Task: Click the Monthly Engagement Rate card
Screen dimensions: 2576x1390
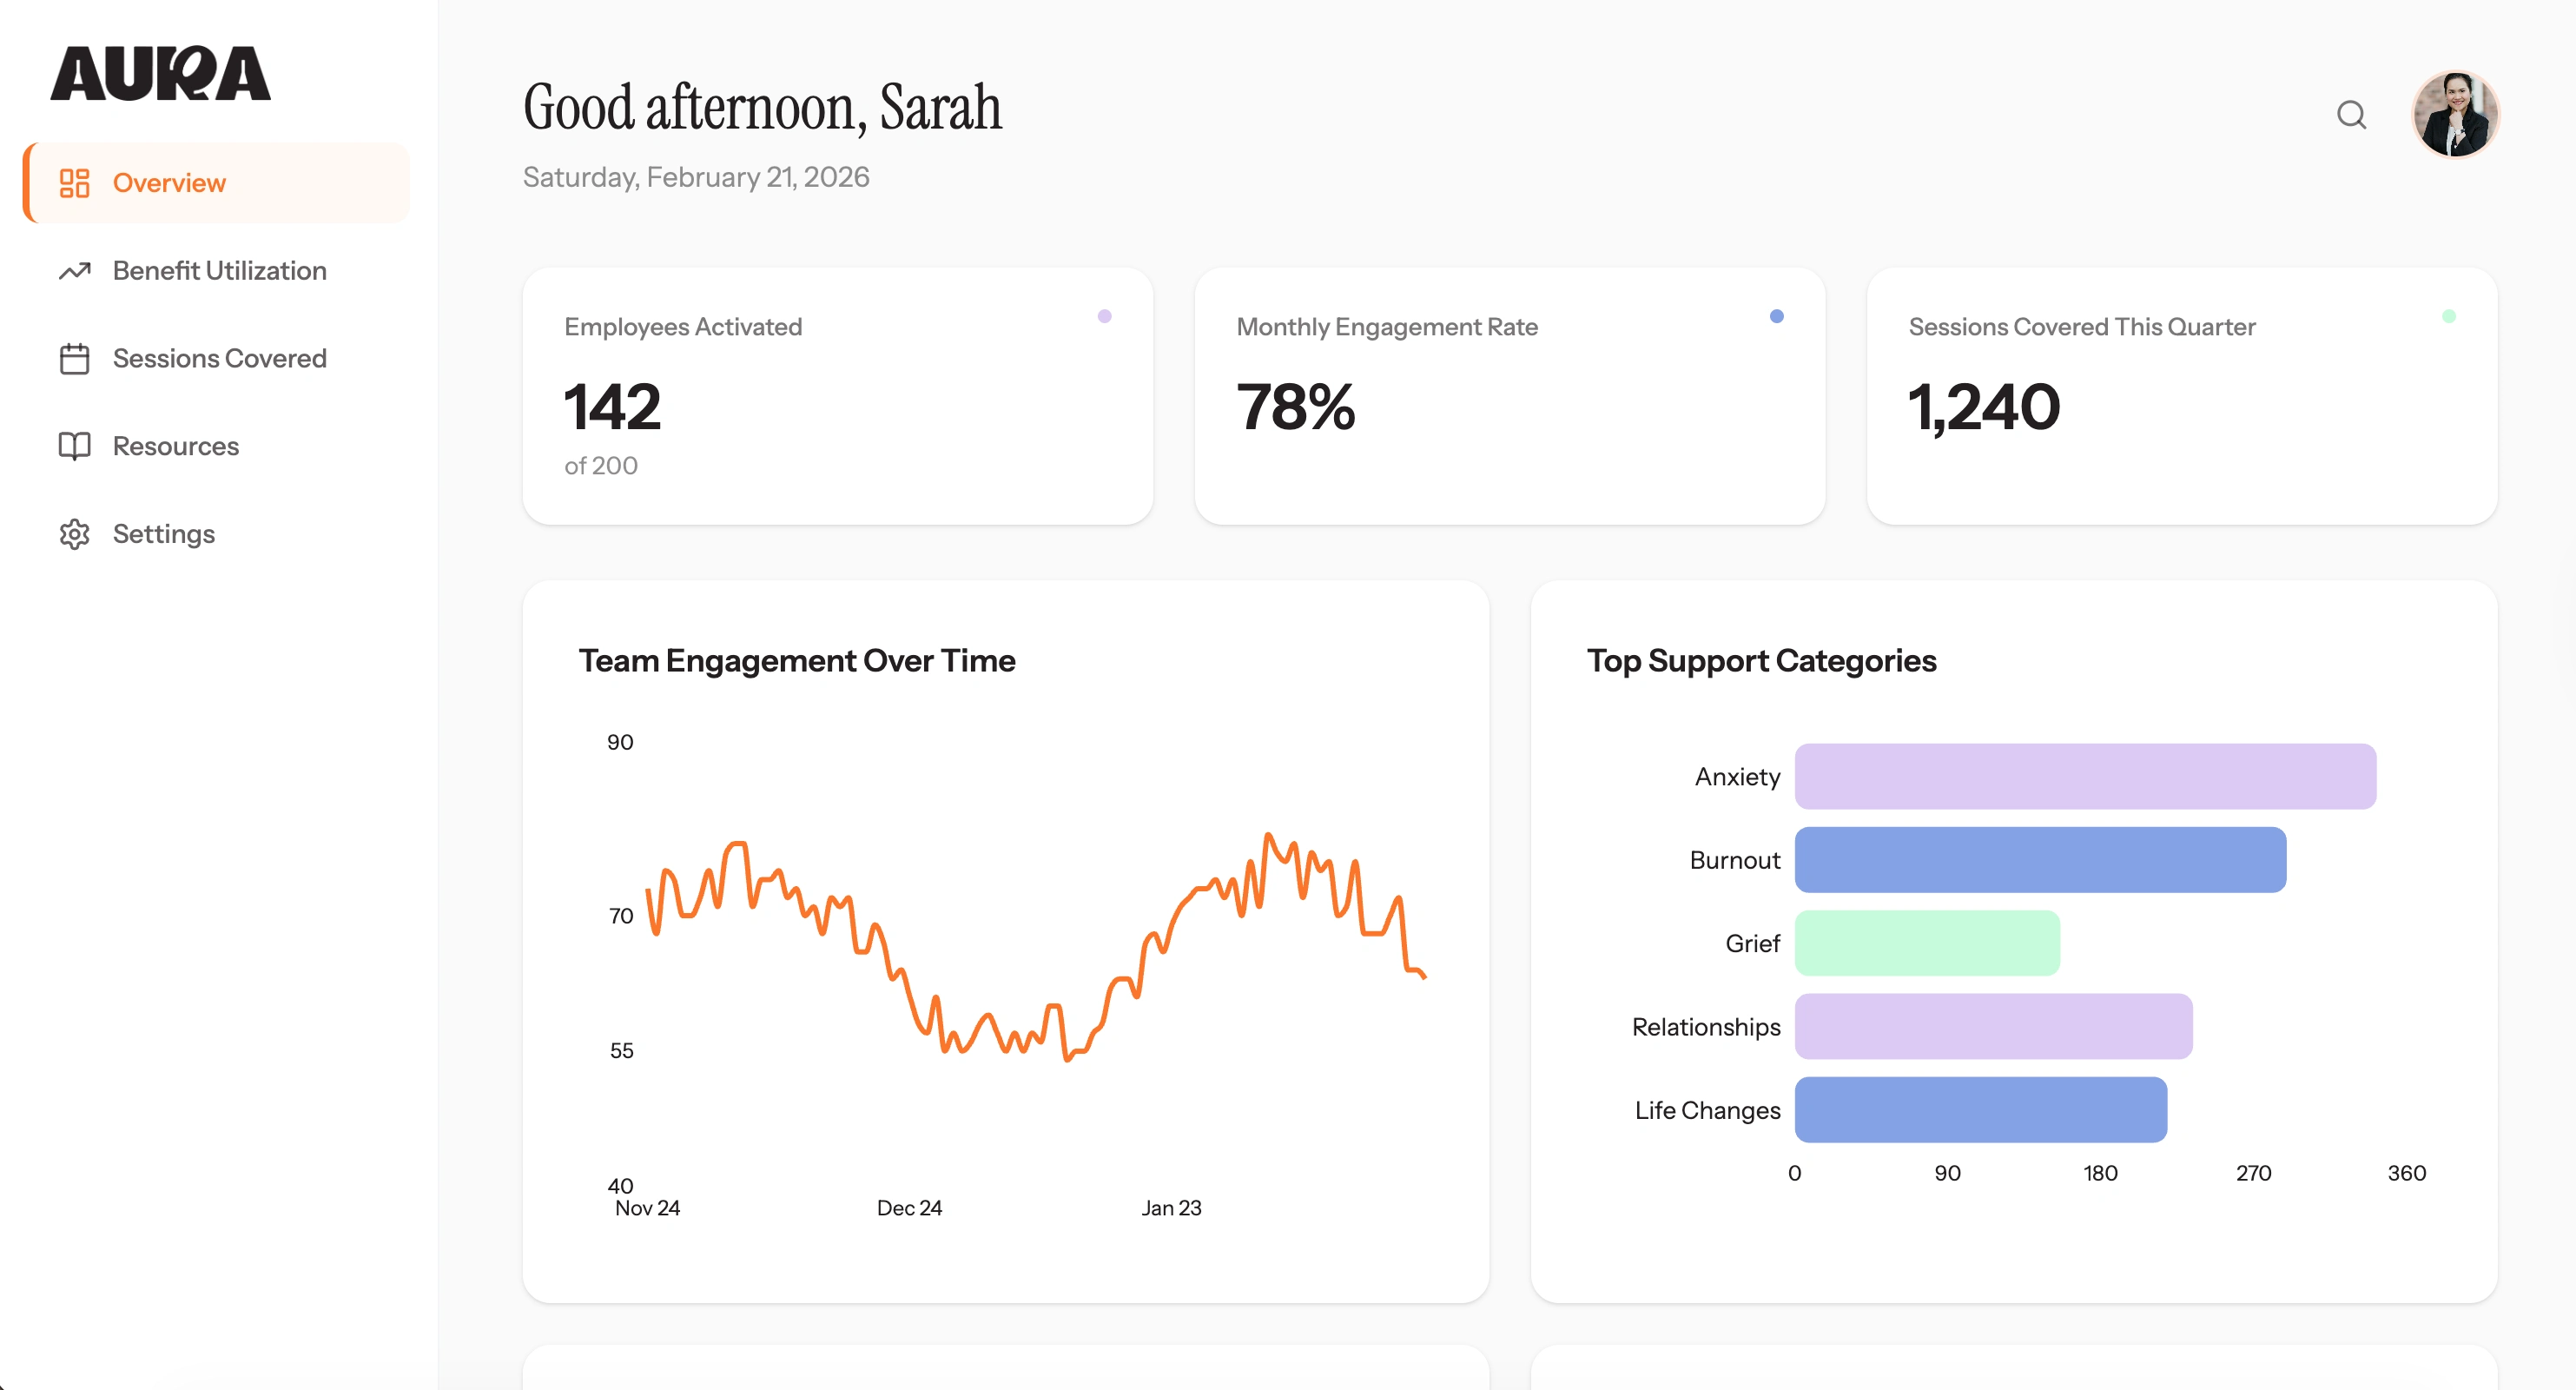Action: tap(1509, 396)
